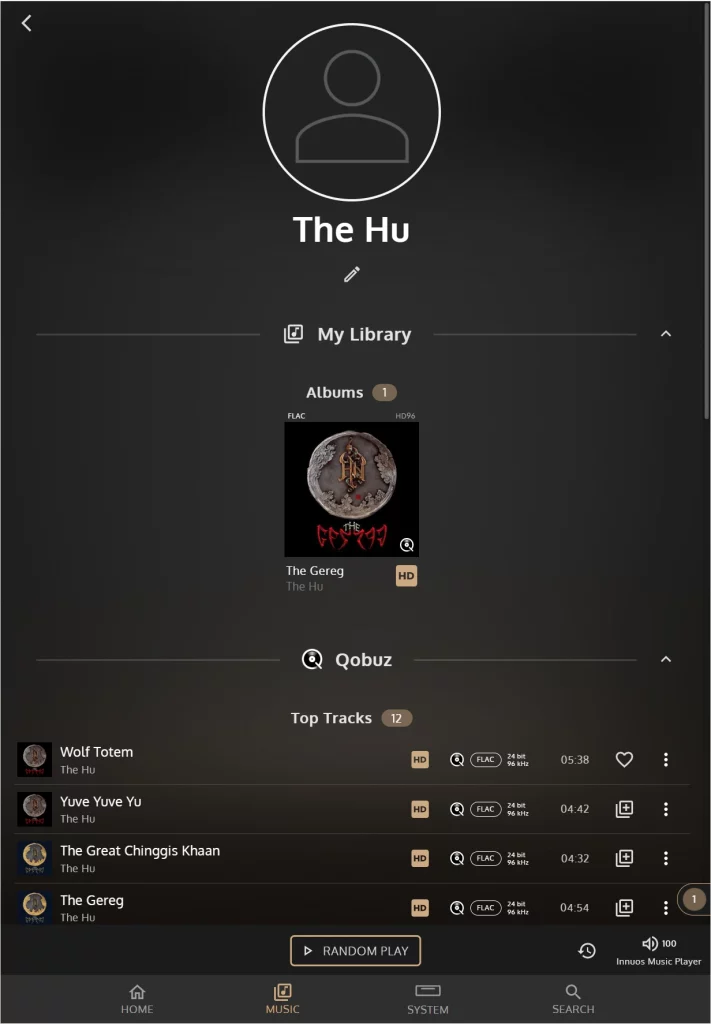Open more options for Wolf Totem
The height and width of the screenshot is (1024, 711).
click(665, 760)
